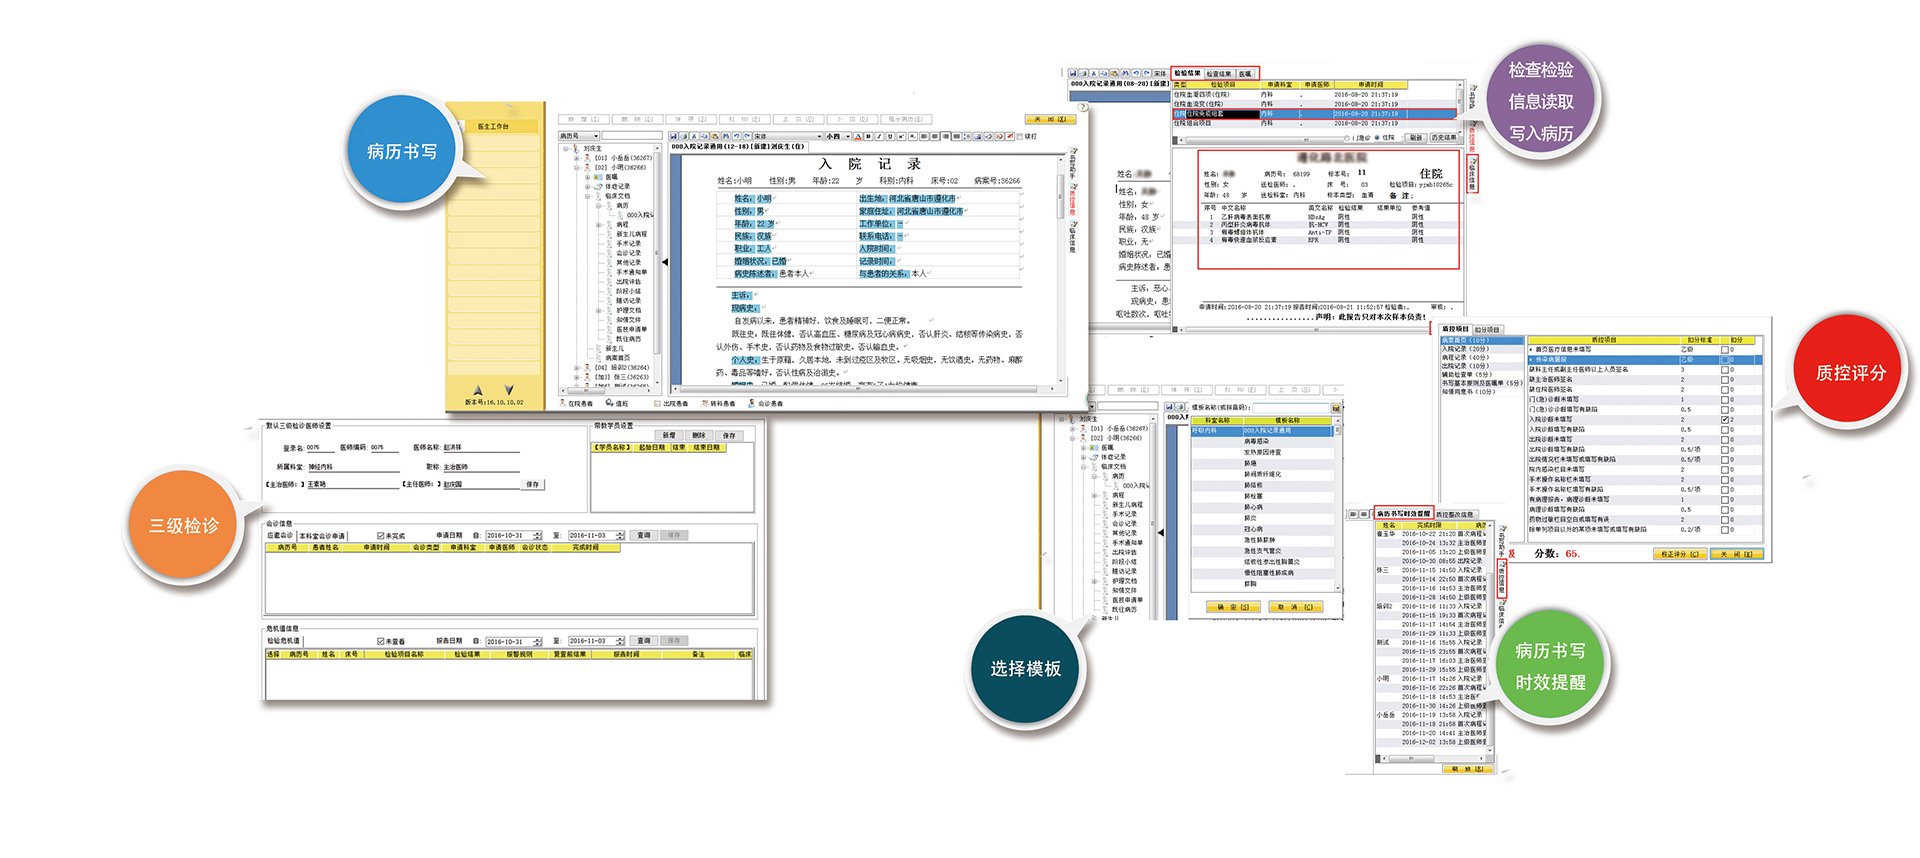The width and height of the screenshot is (1920, 858).
Task: Click the save icon in record editor toolbar
Action: point(674,136)
